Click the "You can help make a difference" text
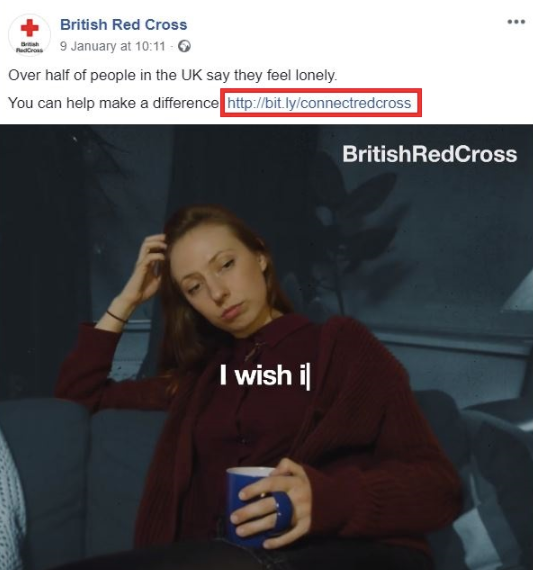Viewport: 533px width, 570px height. (x=113, y=103)
